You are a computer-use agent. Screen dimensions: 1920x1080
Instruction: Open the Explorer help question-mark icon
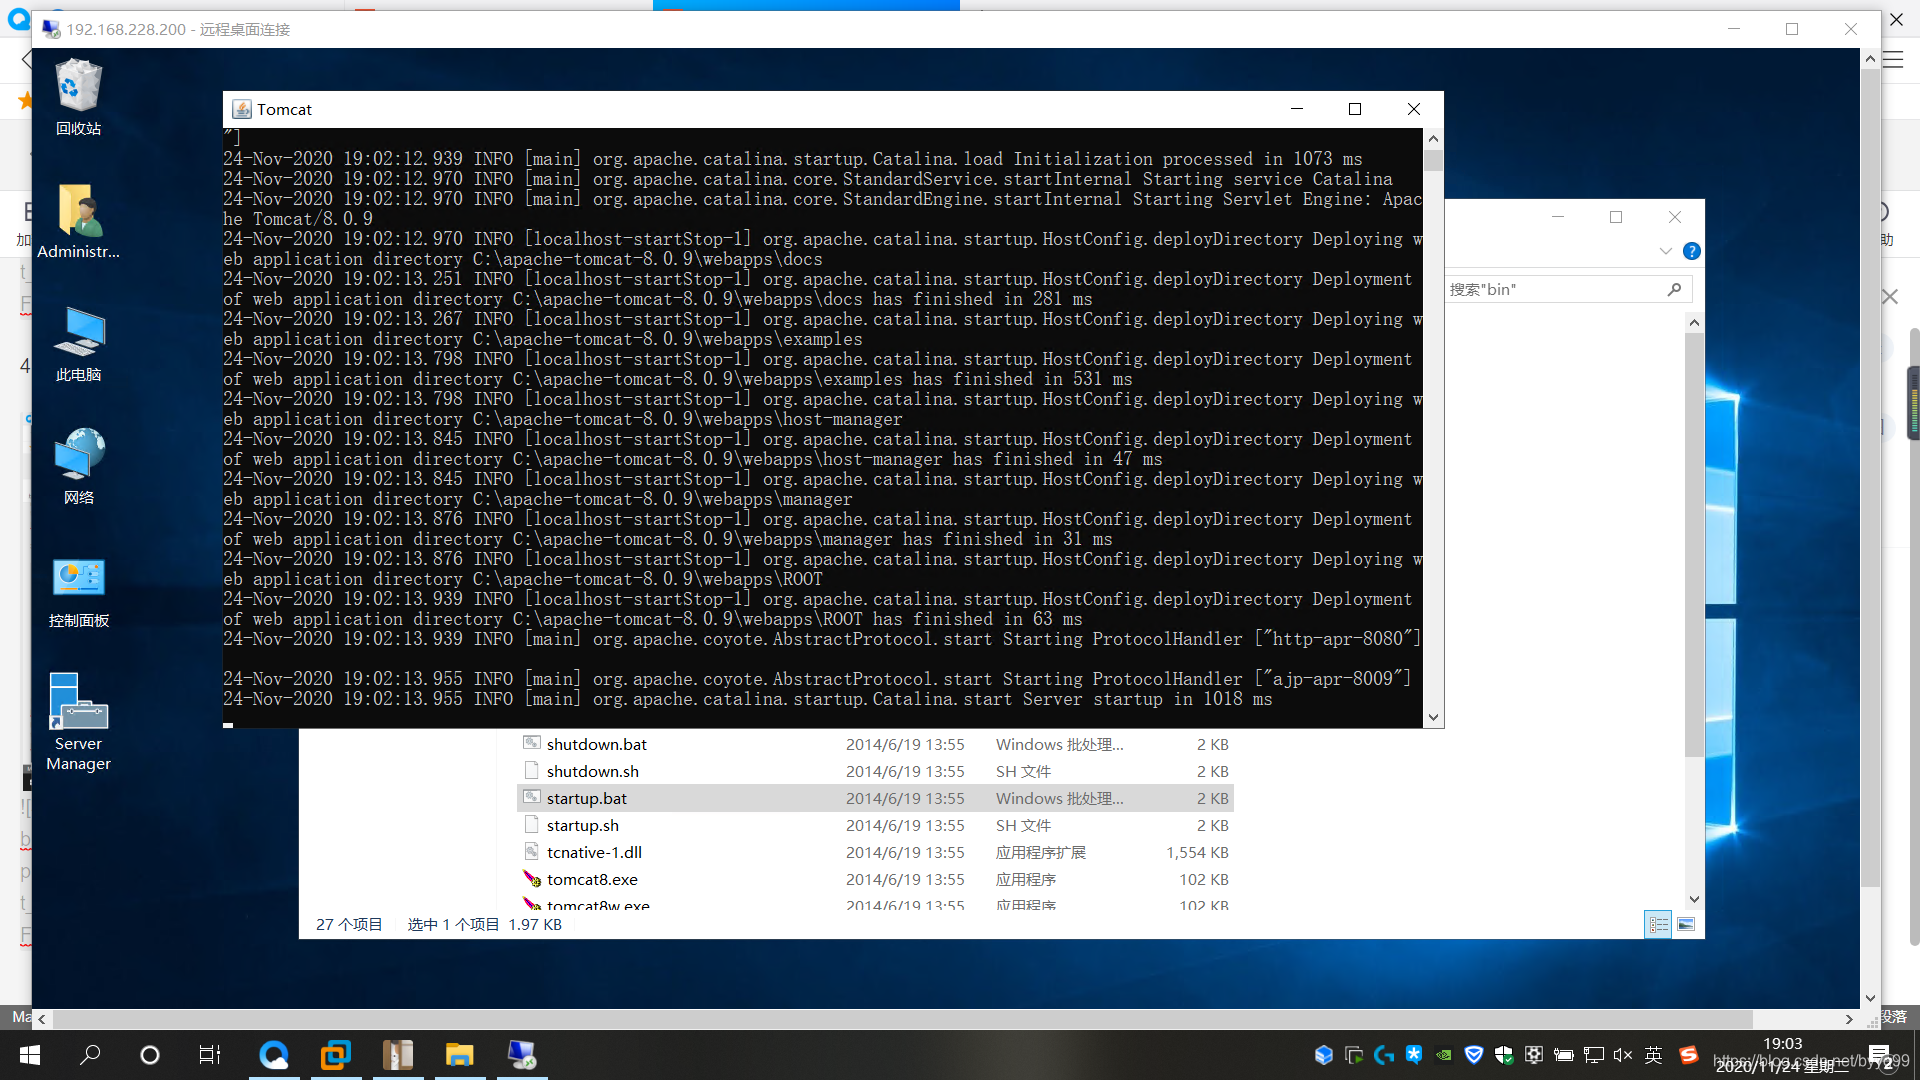click(x=1691, y=251)
